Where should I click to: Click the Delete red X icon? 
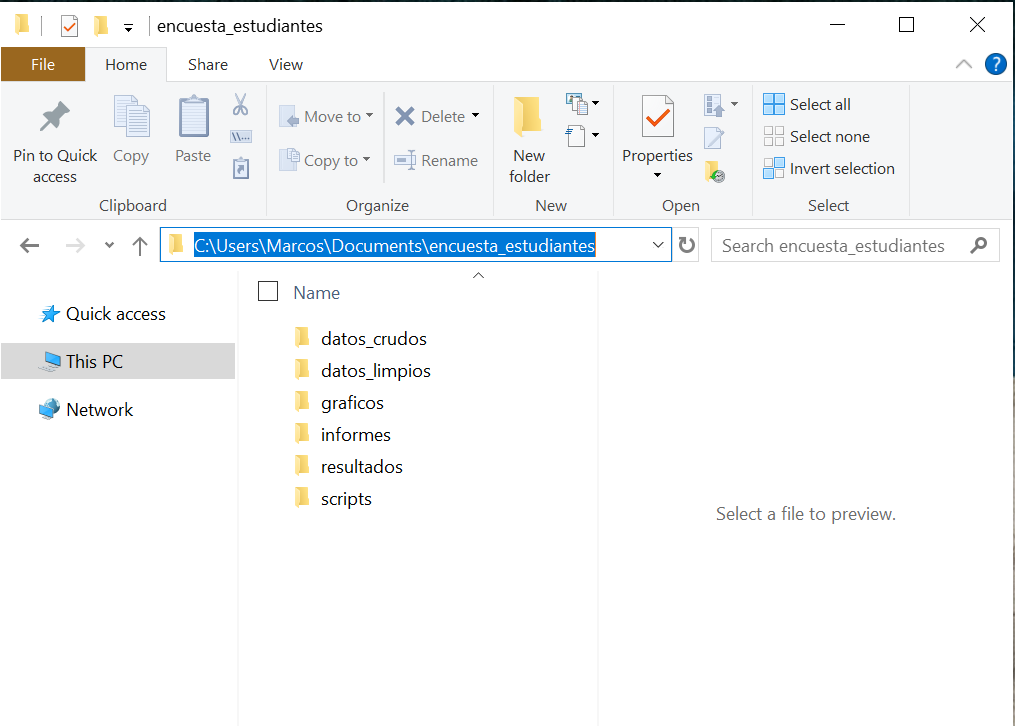coord(405,116)
